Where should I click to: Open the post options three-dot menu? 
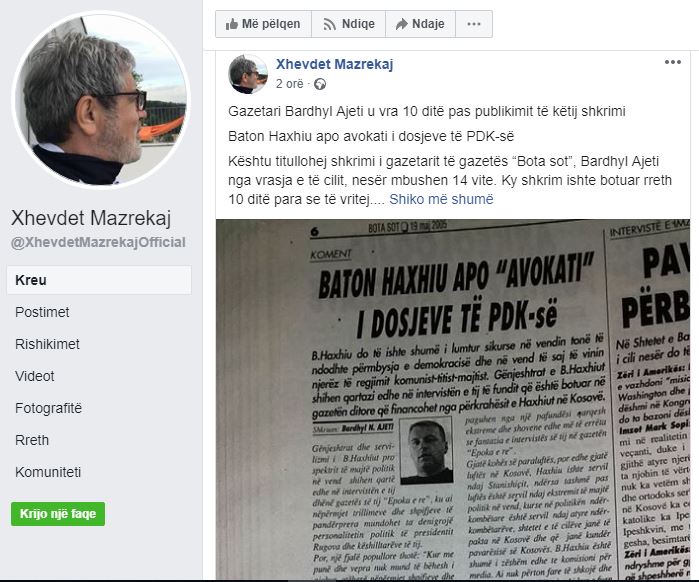coord(673,62)
